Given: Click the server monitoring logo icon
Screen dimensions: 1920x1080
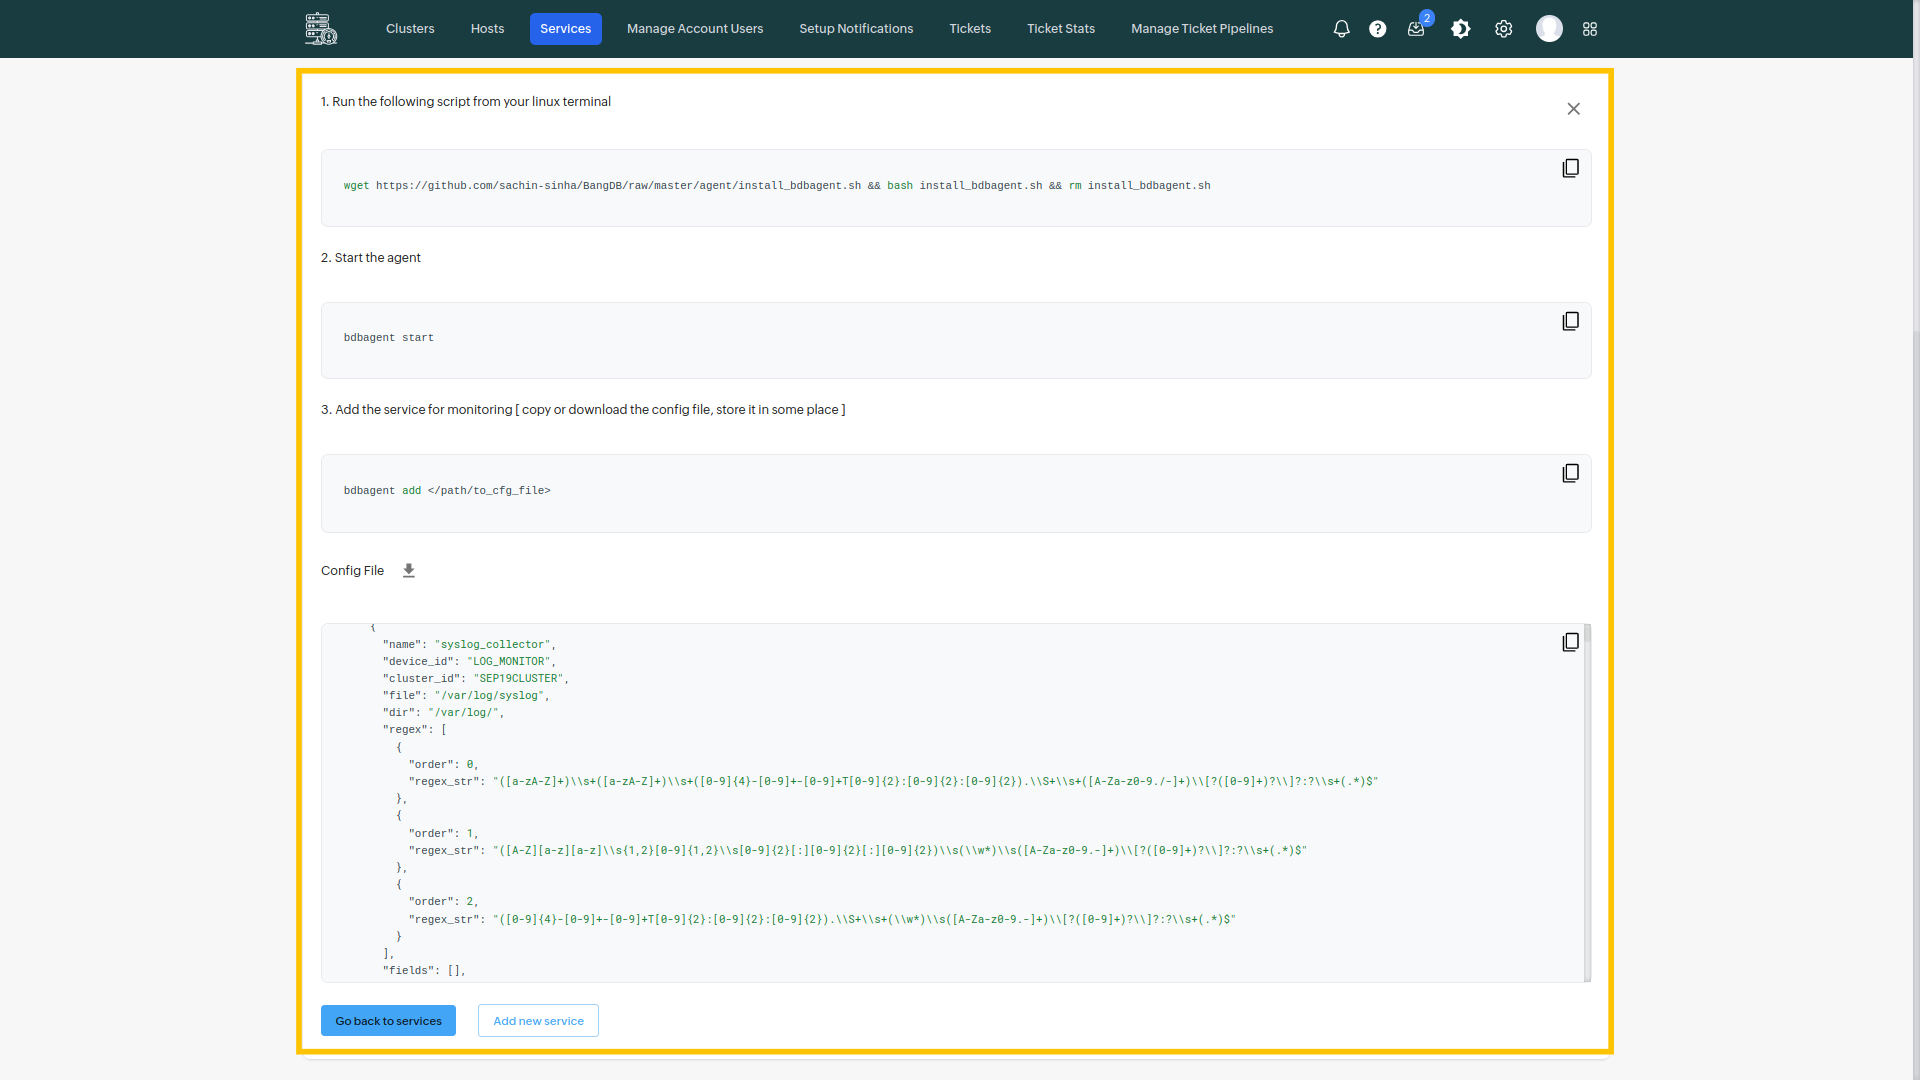Looking at the screenshot, I should (321, 28).
